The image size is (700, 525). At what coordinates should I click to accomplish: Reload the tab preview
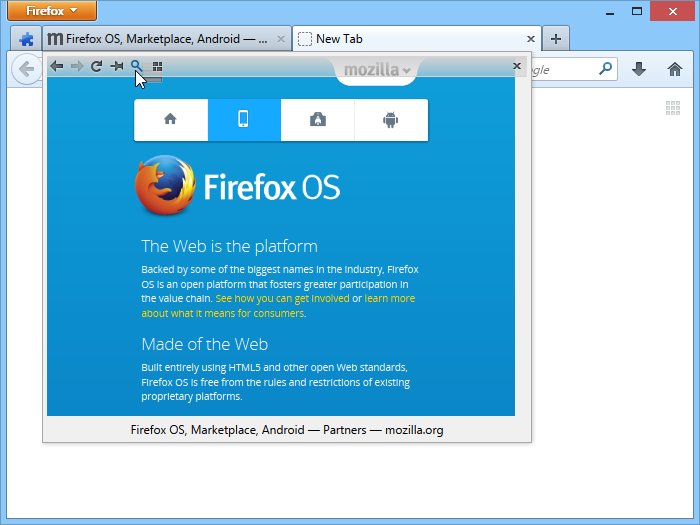click(x=96, y=67)
